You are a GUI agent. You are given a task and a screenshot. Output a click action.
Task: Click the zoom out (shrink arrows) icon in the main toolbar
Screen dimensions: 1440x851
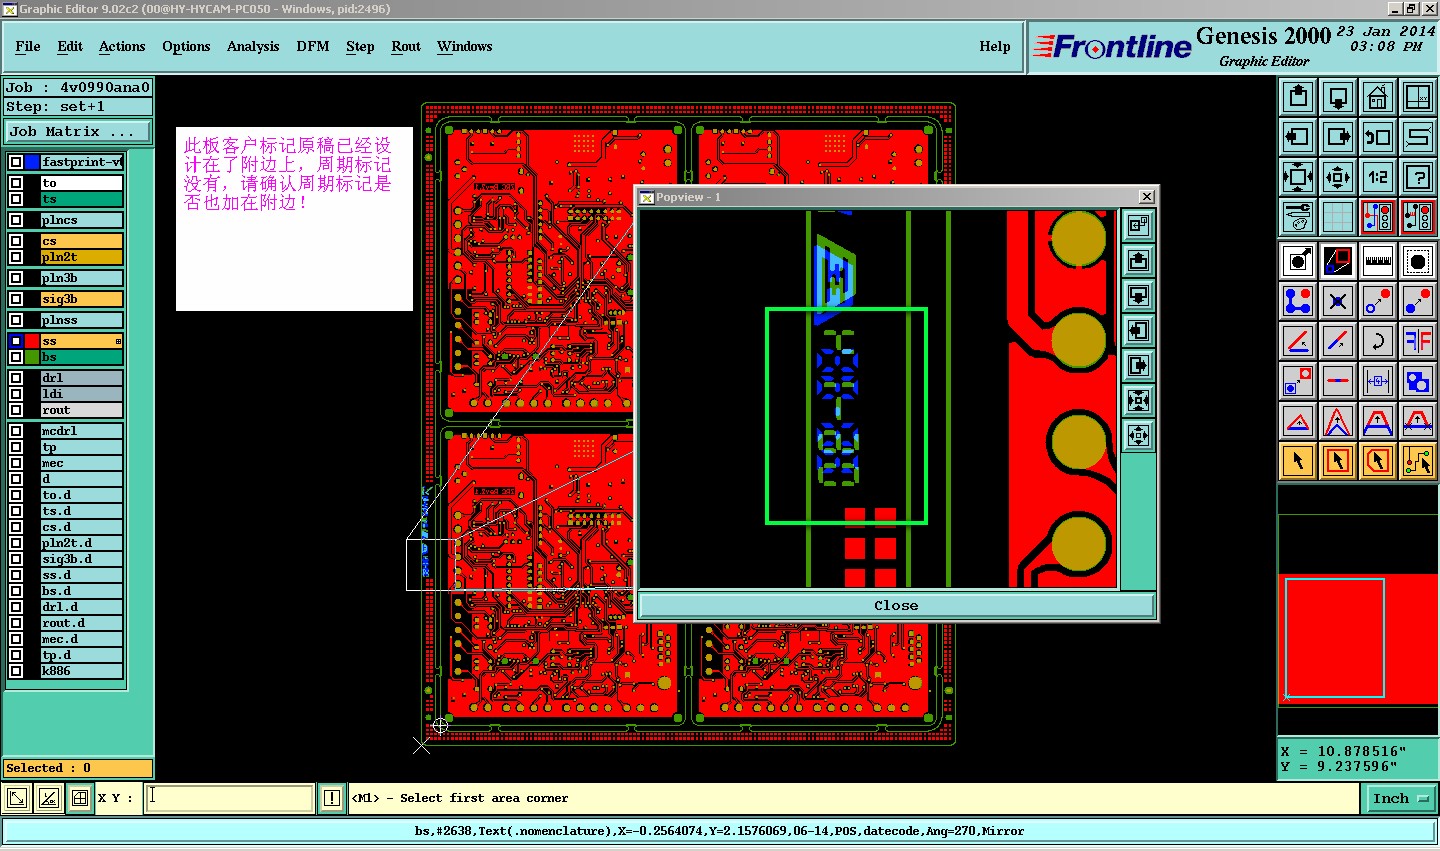pos(1338,177)
